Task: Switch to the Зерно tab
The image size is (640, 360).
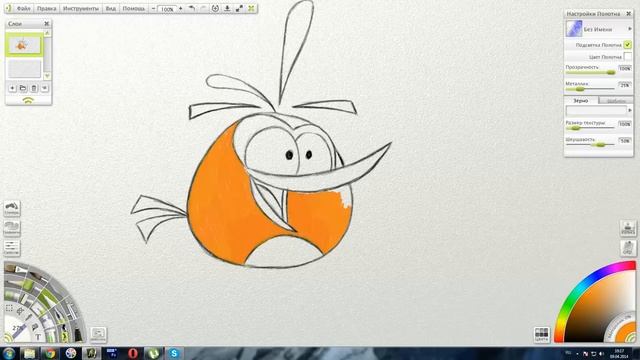Action: [581, 100]
